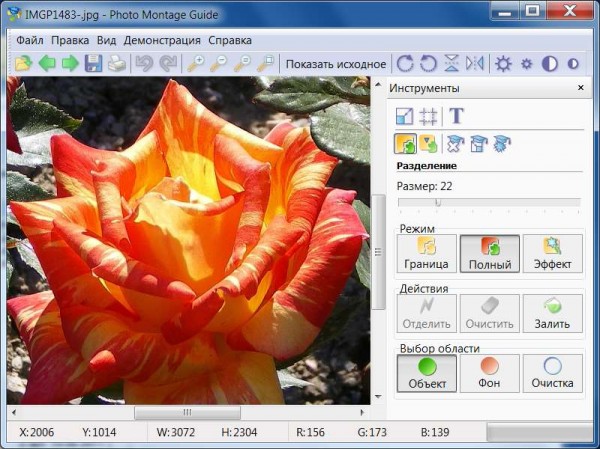Select the Text tool T icon
600x449 pixels.
[456, 116]
